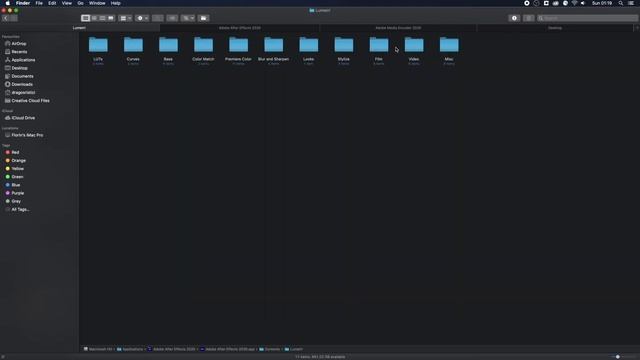Filter by the Green tag
Image resolution: width=640 pixels, height=360 pixels.
[x=17, y=177]
